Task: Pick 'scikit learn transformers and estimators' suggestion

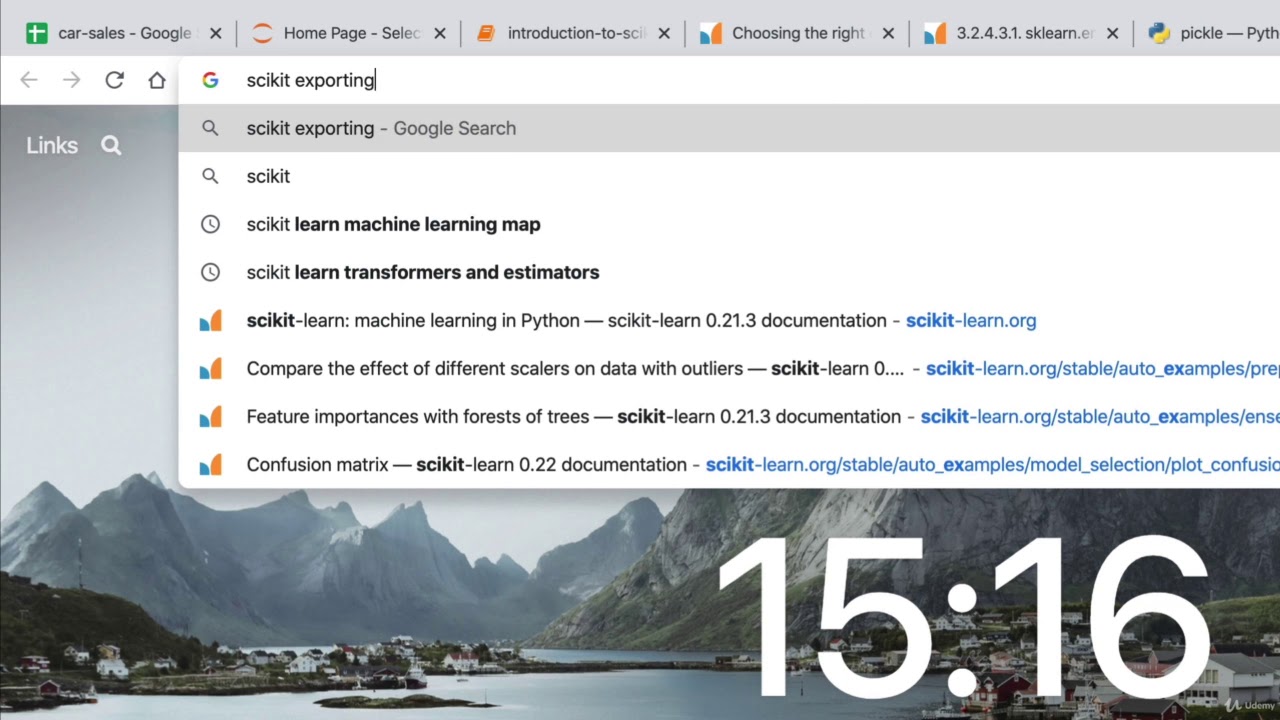Action: (x=422, y=272)
